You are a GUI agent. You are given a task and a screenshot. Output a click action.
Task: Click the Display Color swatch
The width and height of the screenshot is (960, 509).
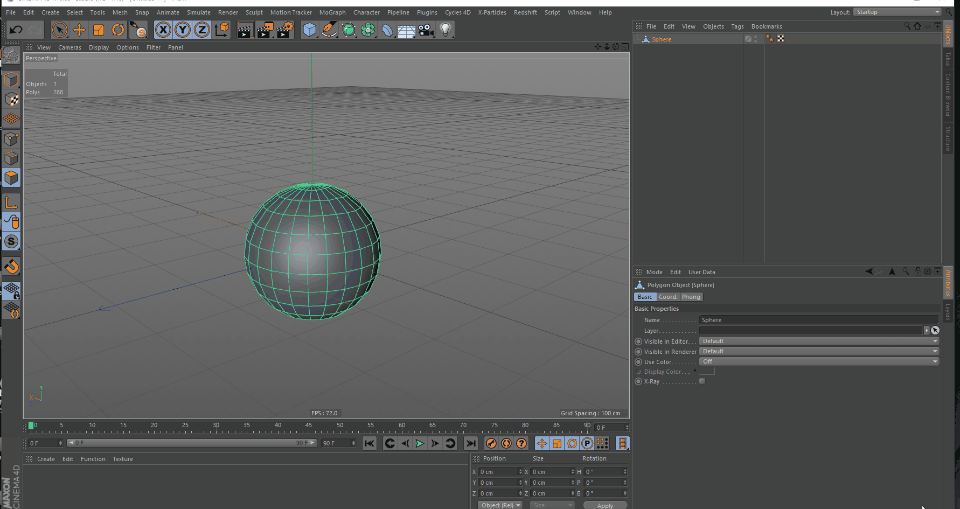pyautogui.click(x=706, y=371)
